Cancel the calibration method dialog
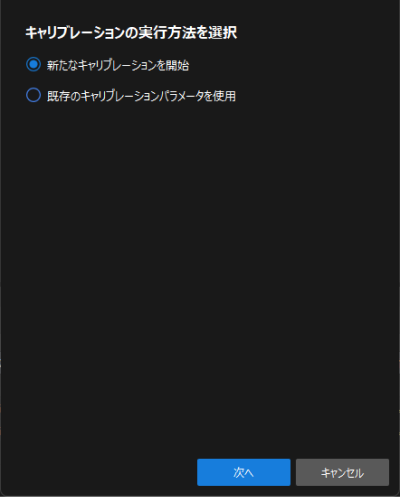 pos(342,472)
